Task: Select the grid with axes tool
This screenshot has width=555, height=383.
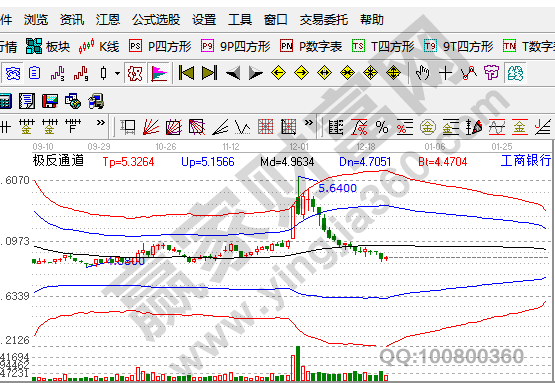Action: click(x=289, y=127)
